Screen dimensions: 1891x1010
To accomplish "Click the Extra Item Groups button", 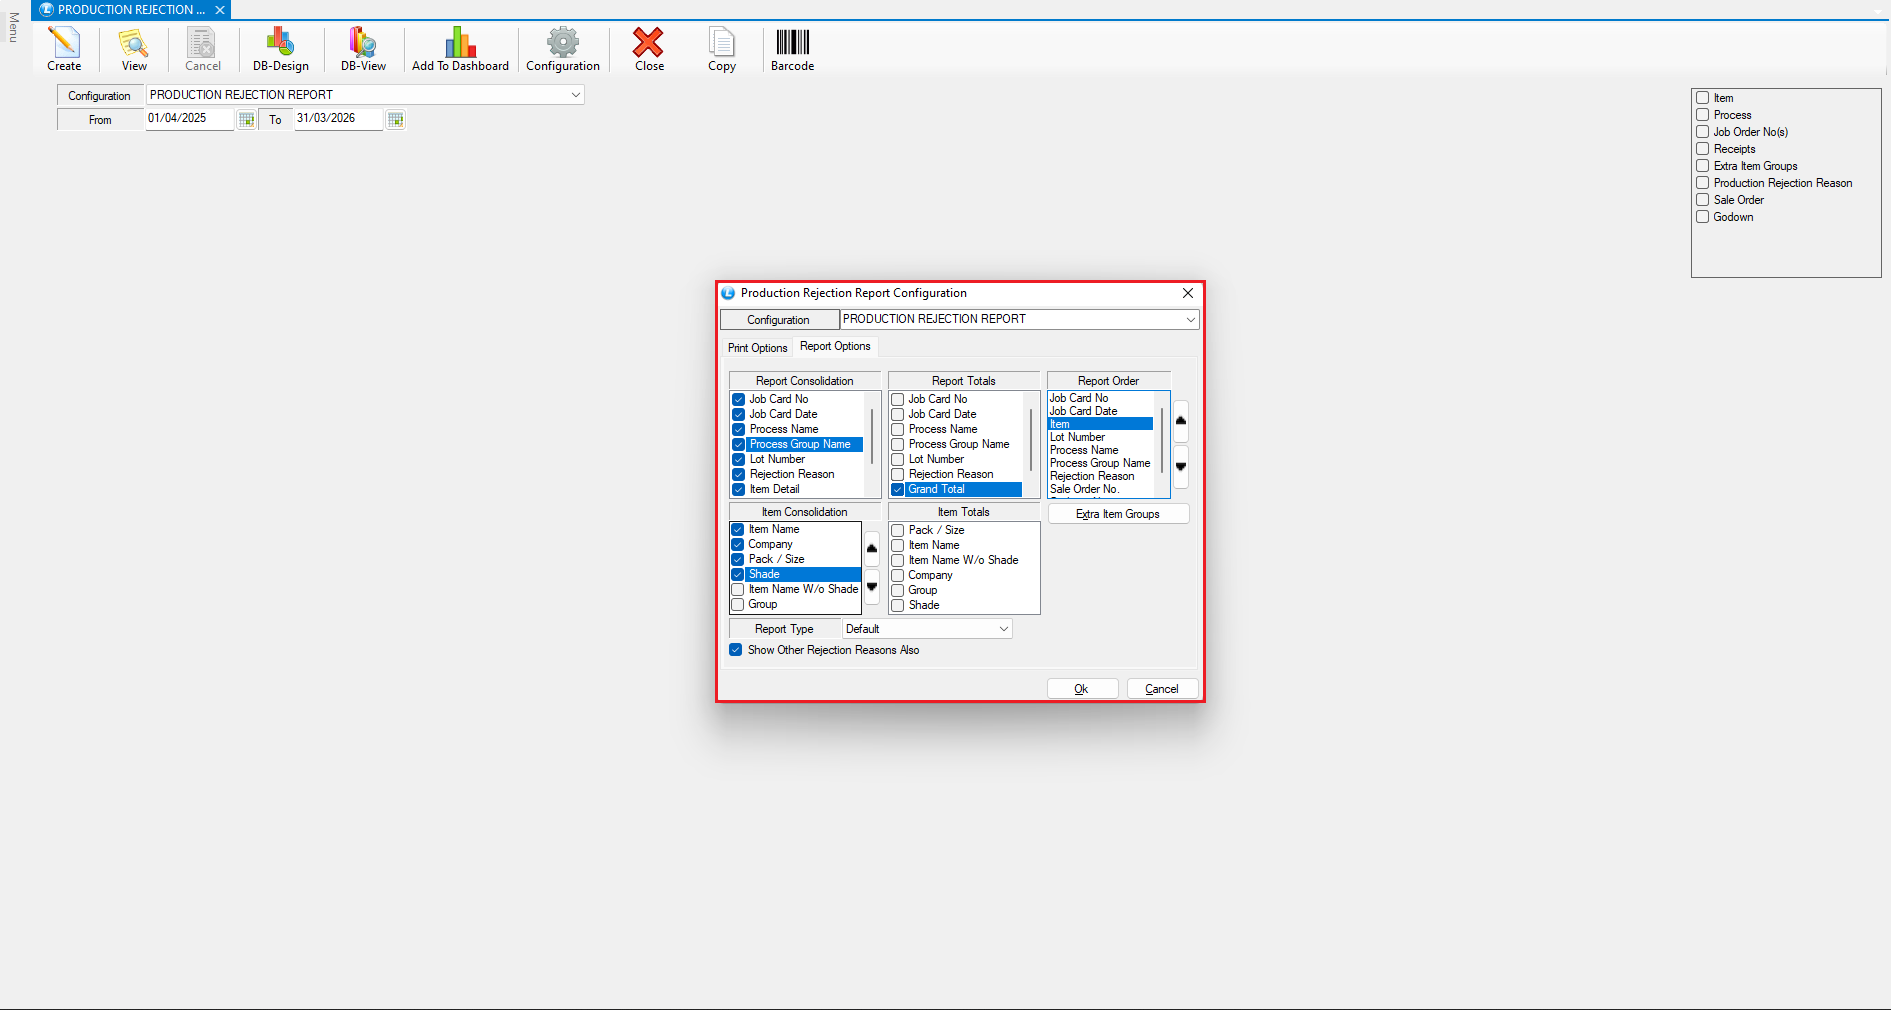I will point(1117,514).
